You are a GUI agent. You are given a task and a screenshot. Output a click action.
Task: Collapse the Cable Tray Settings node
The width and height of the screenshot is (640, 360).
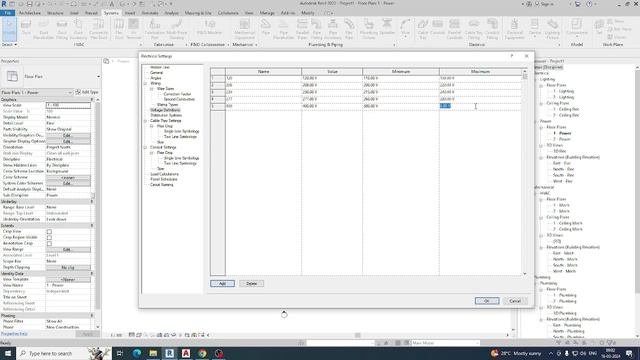[x=145, y=121]
